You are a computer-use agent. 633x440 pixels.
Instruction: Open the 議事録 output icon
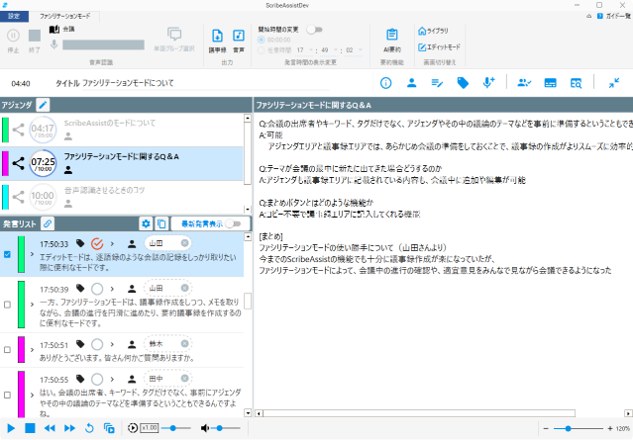[x=218, y=40]
